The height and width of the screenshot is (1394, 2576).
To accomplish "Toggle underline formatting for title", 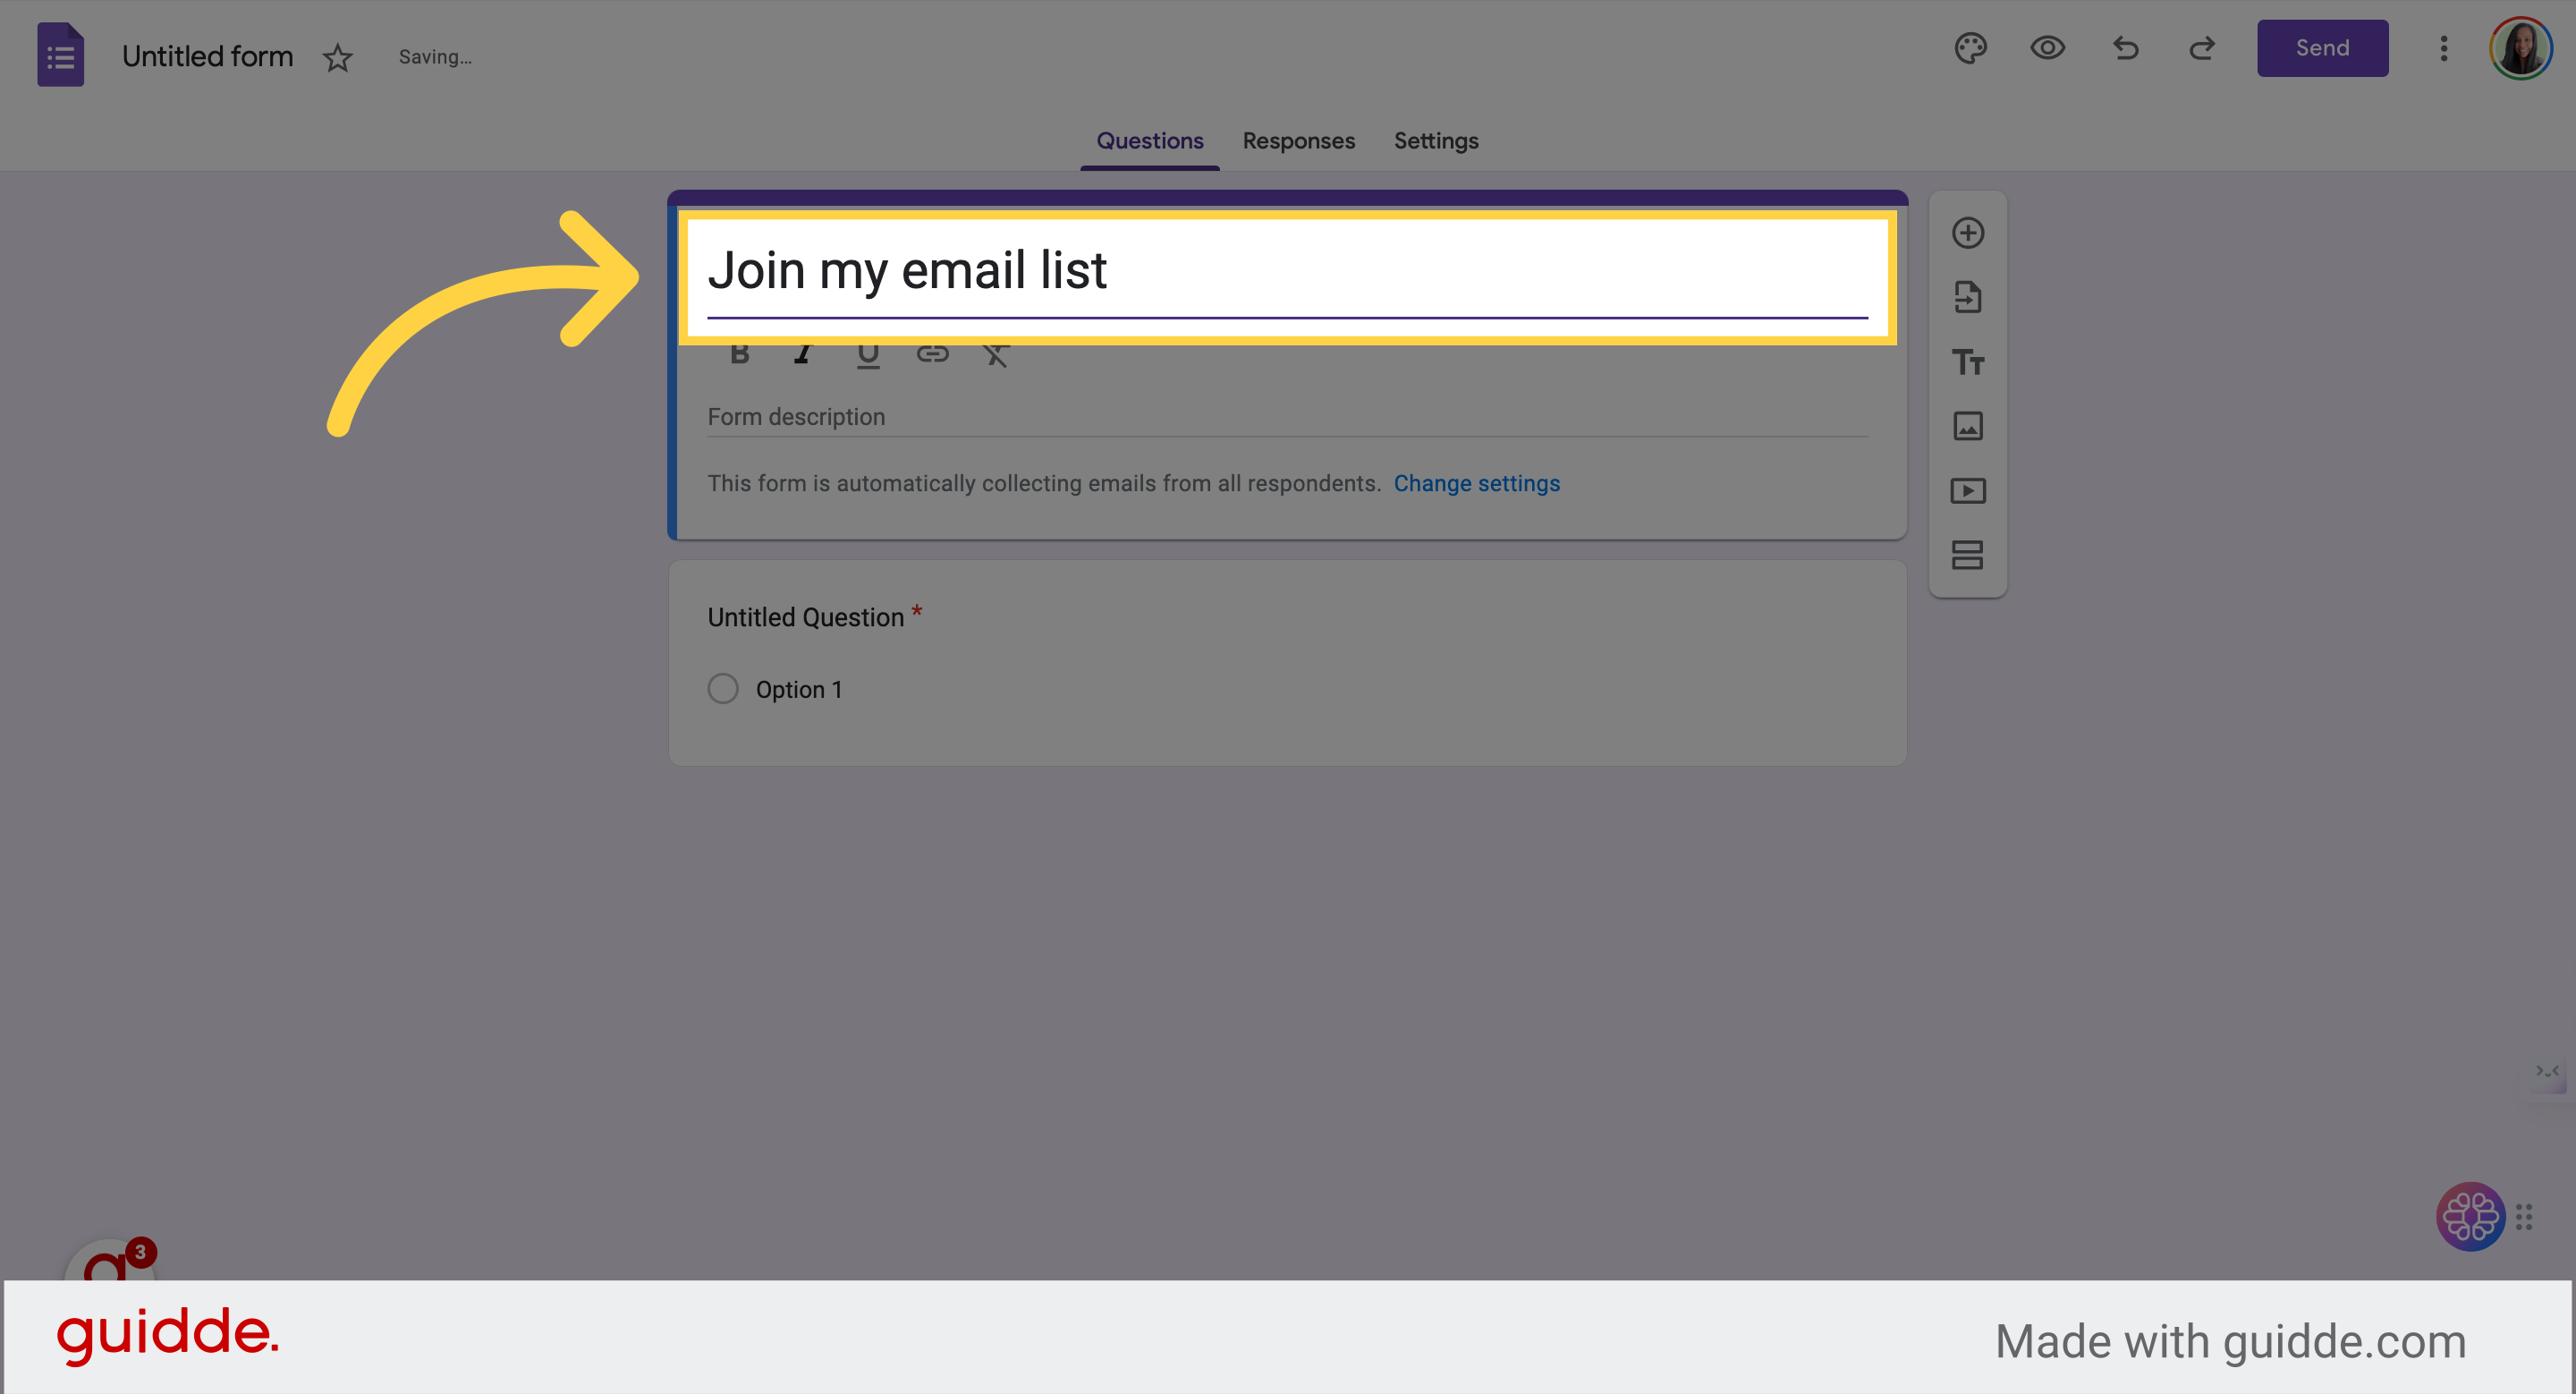I will pyautogui.click(x=868, y=356).
